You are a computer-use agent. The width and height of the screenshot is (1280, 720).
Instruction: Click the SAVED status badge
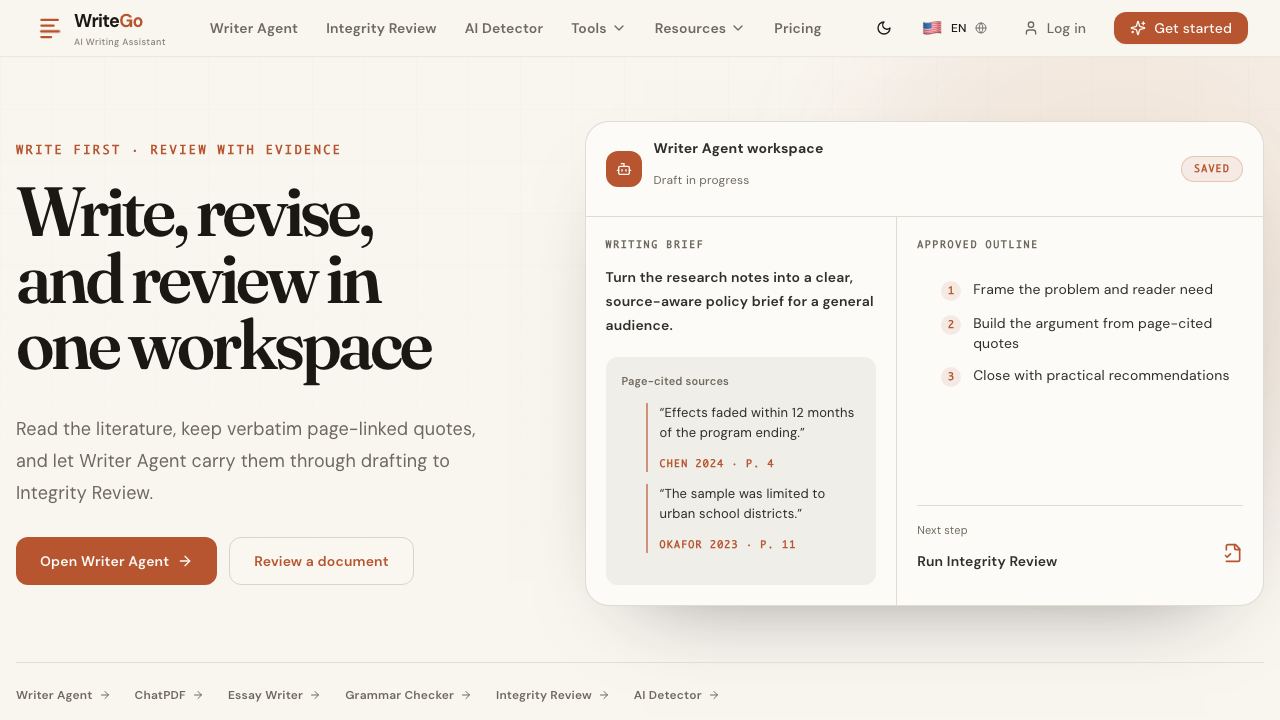(x=1211, y=169)
